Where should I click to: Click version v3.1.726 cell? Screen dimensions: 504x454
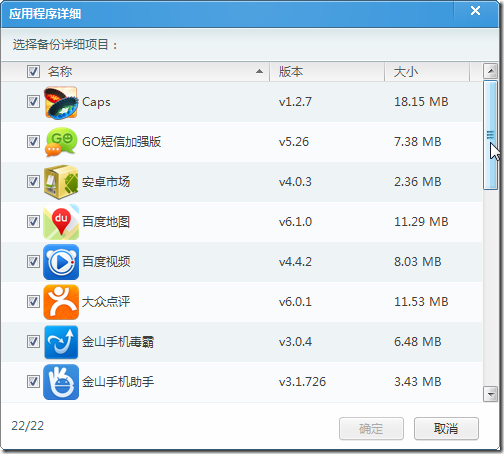tap(302, 382)
